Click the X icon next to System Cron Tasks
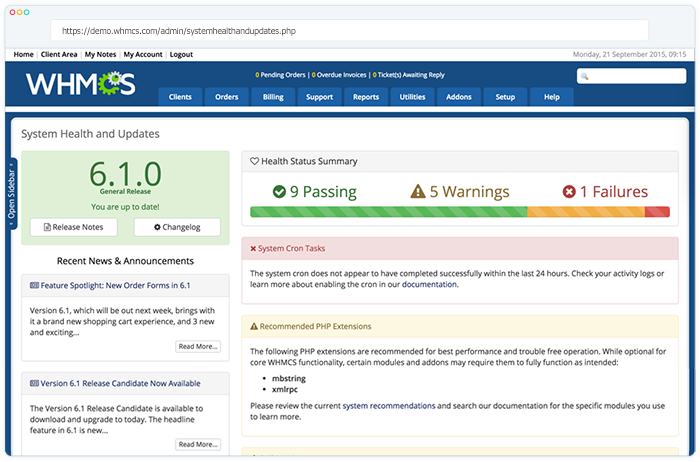The width and height of the screenshot is (700, 462). [253, 249]
